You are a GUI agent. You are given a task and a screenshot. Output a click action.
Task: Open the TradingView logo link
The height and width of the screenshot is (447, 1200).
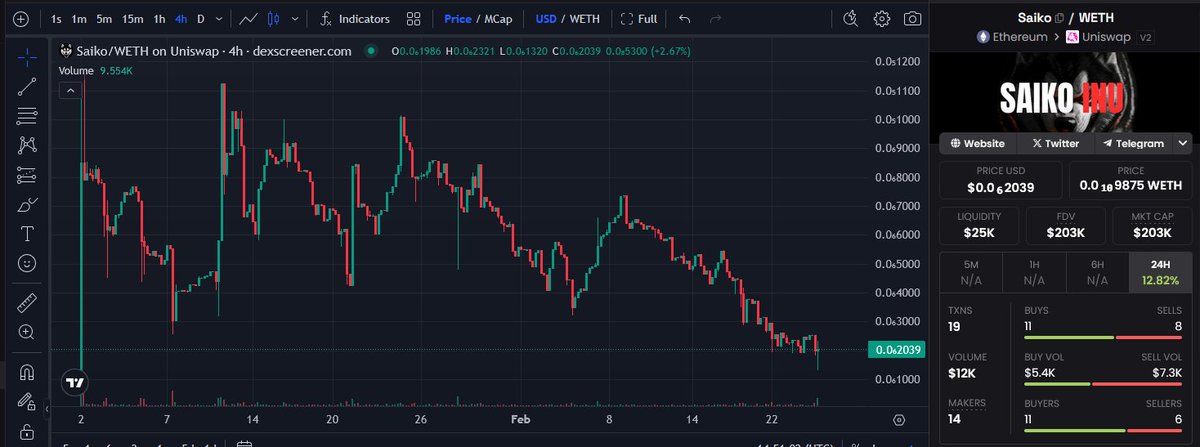tap(74, 382)
